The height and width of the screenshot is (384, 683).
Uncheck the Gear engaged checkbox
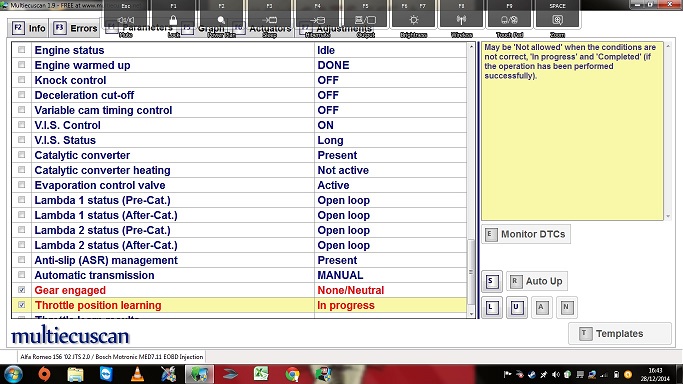(21, 290)
